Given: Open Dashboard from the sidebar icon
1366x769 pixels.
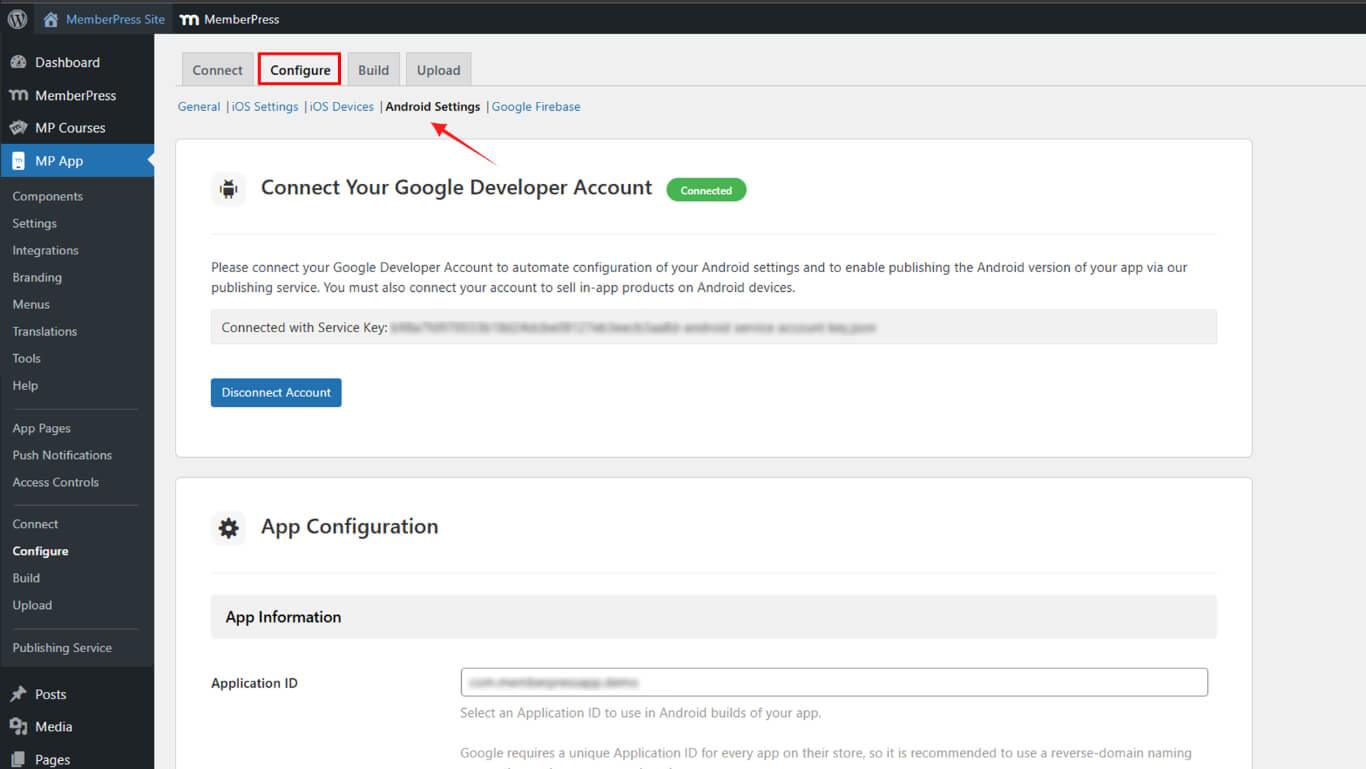Looking at the screenshot, I should [x=18, y=62].
